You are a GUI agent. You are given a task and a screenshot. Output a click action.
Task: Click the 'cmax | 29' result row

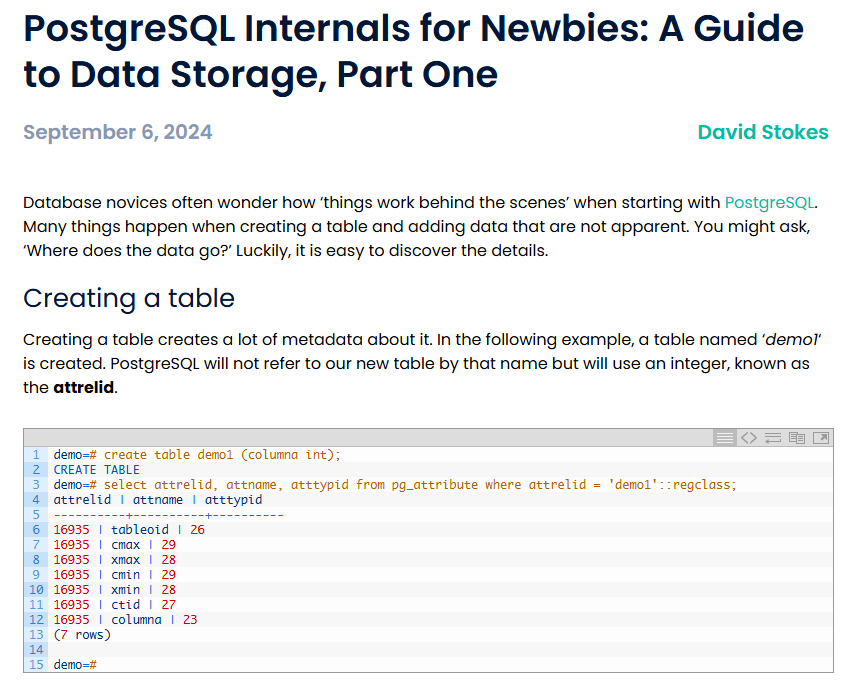(x=114, y=545)
